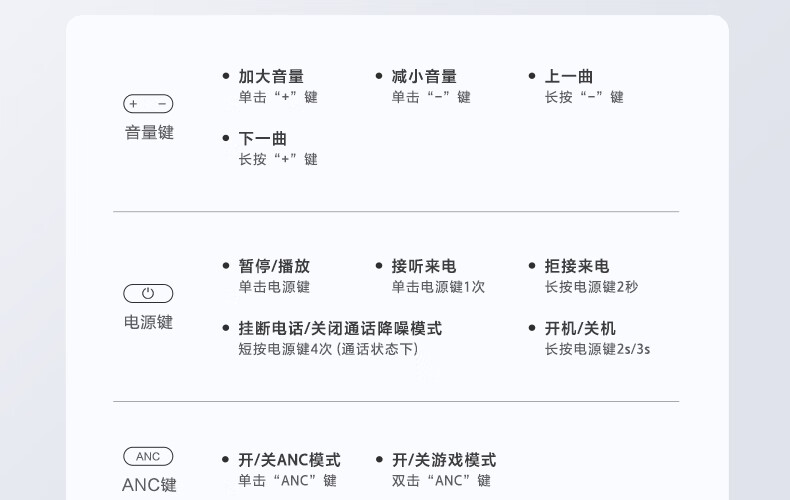Select the 音量键 label
Screen dimensions: 790x500
(149, 133)
